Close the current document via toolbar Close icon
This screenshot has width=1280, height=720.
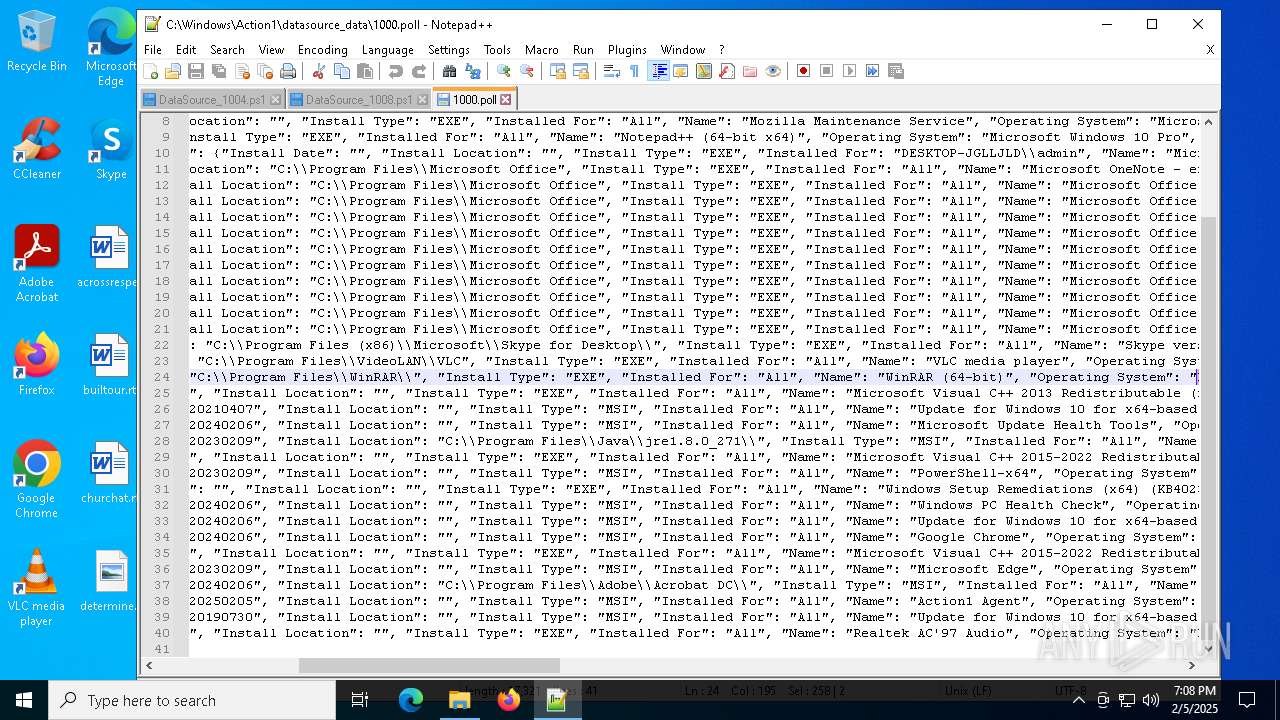point(242,71)
